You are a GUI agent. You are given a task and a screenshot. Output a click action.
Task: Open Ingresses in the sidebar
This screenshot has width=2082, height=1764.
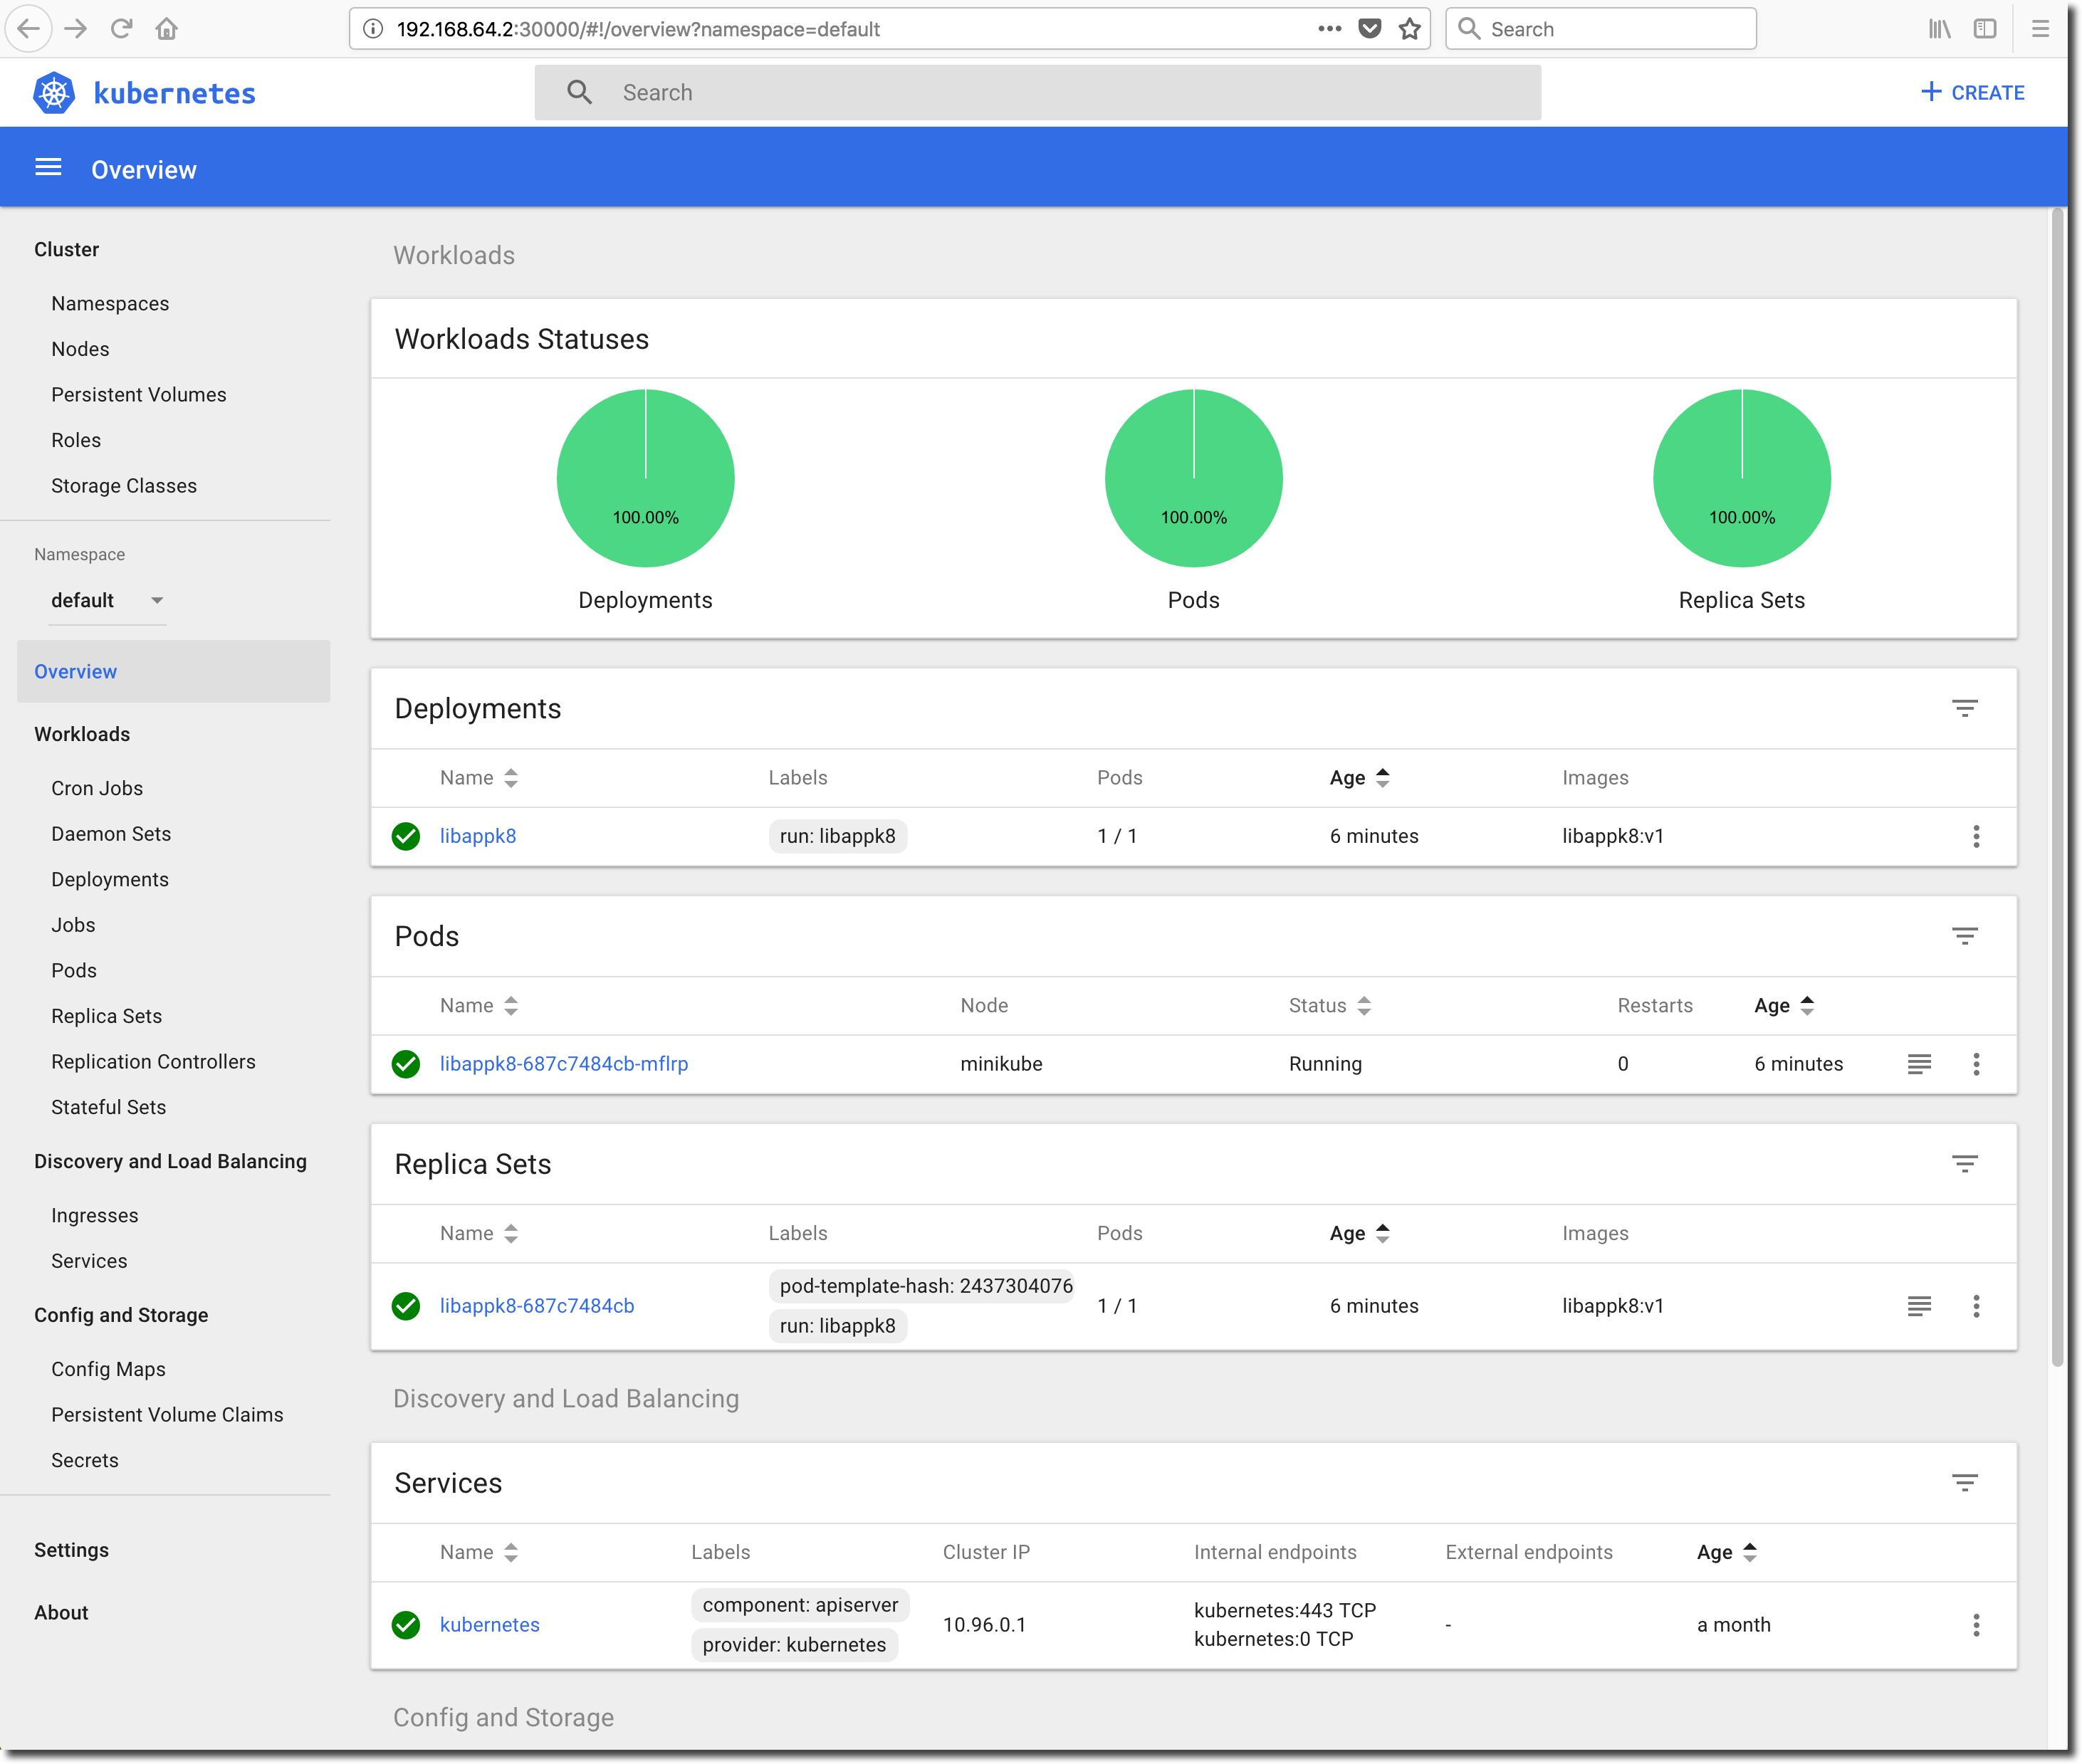click(95, 1215)
